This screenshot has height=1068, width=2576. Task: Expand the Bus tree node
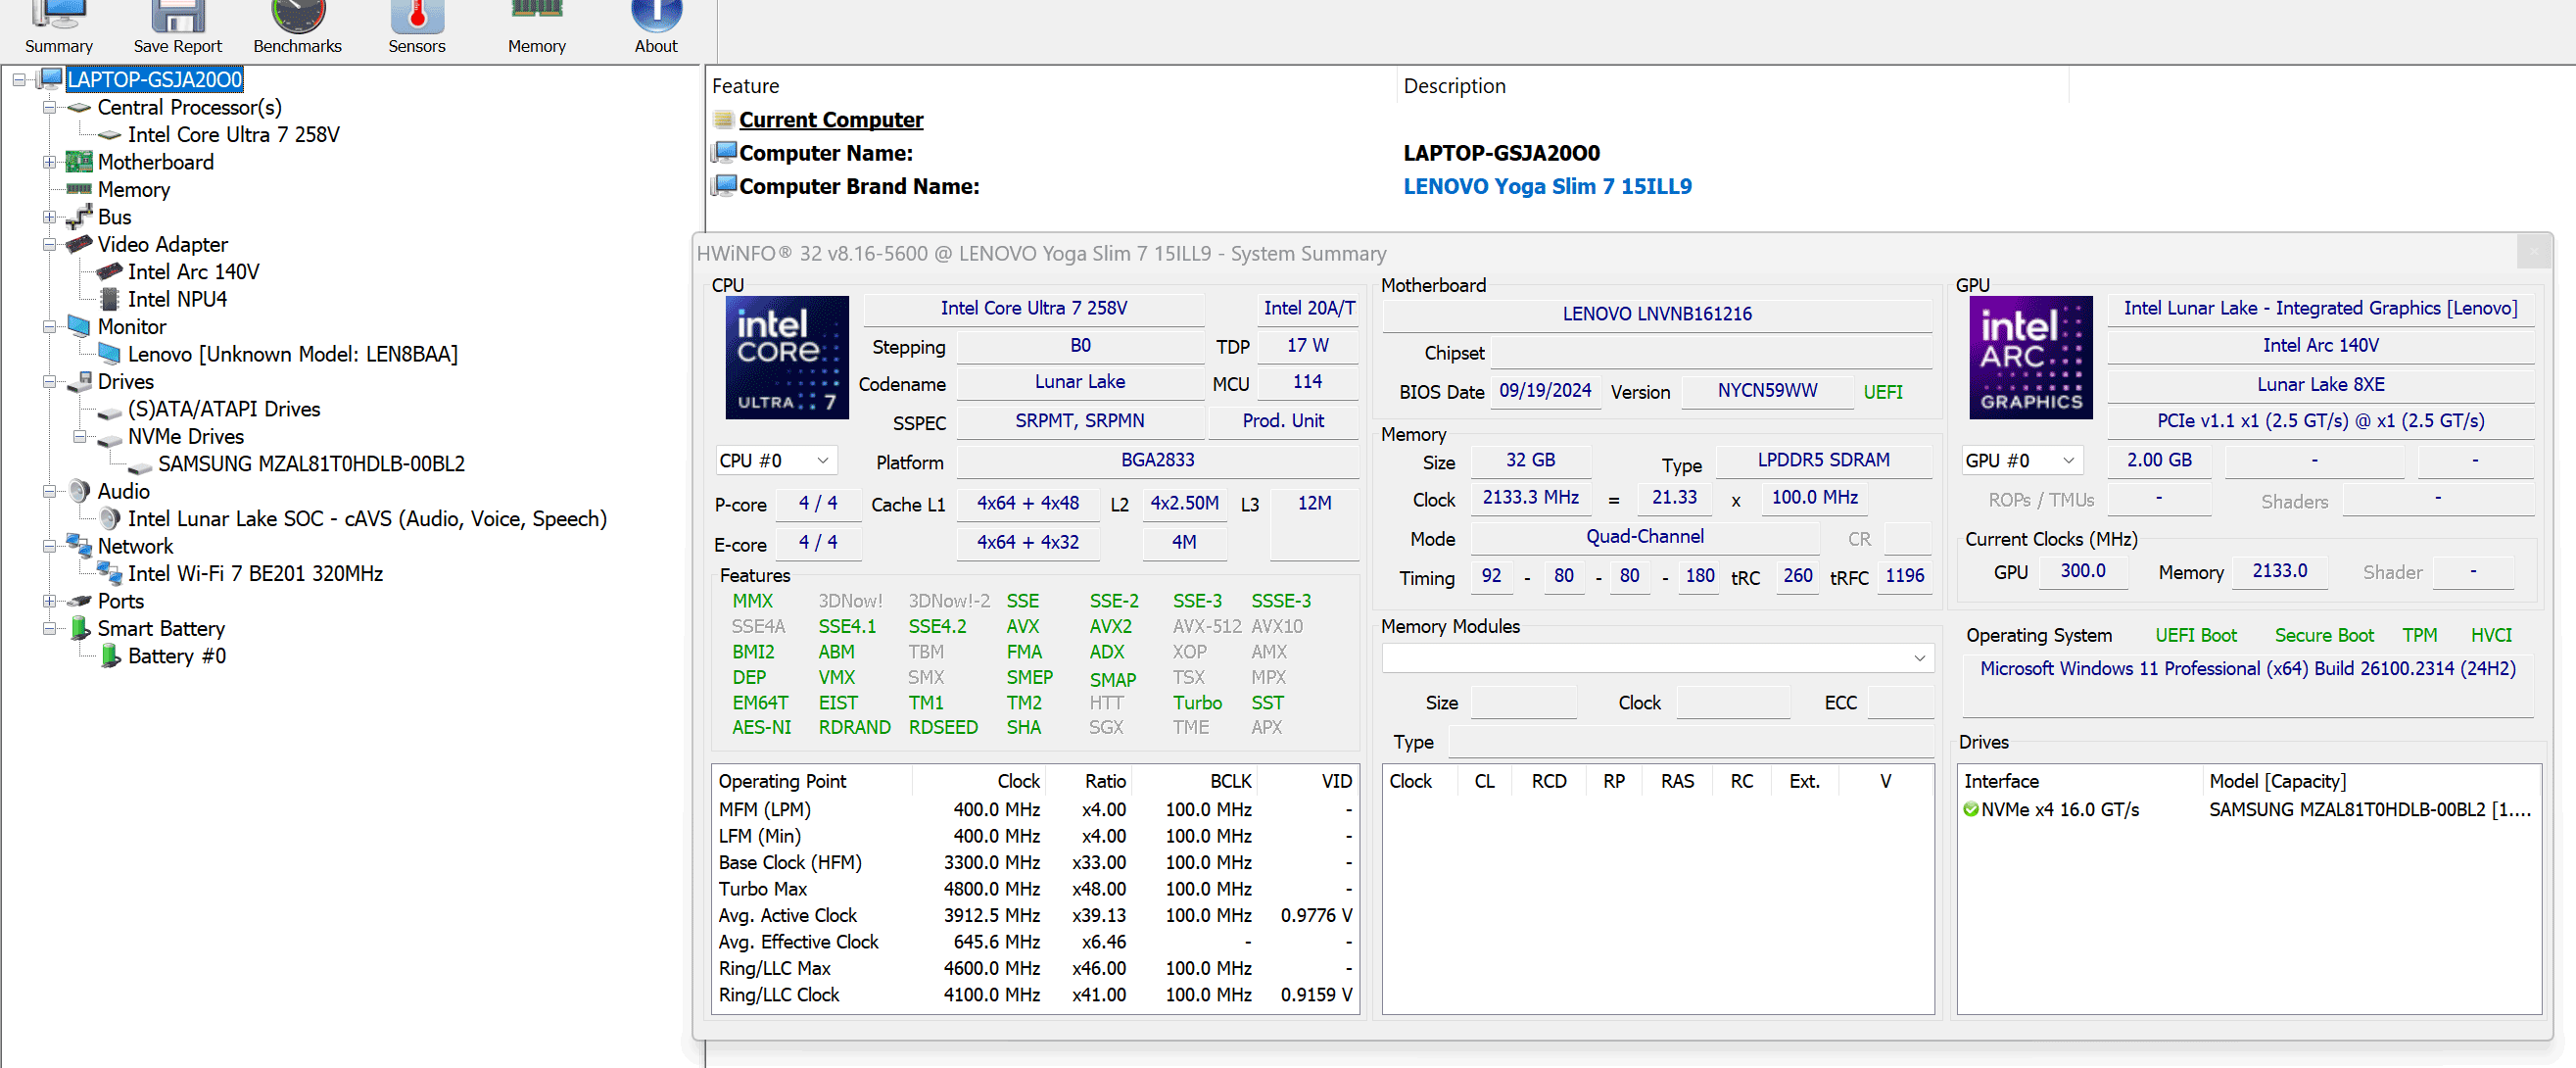(49, 217)
